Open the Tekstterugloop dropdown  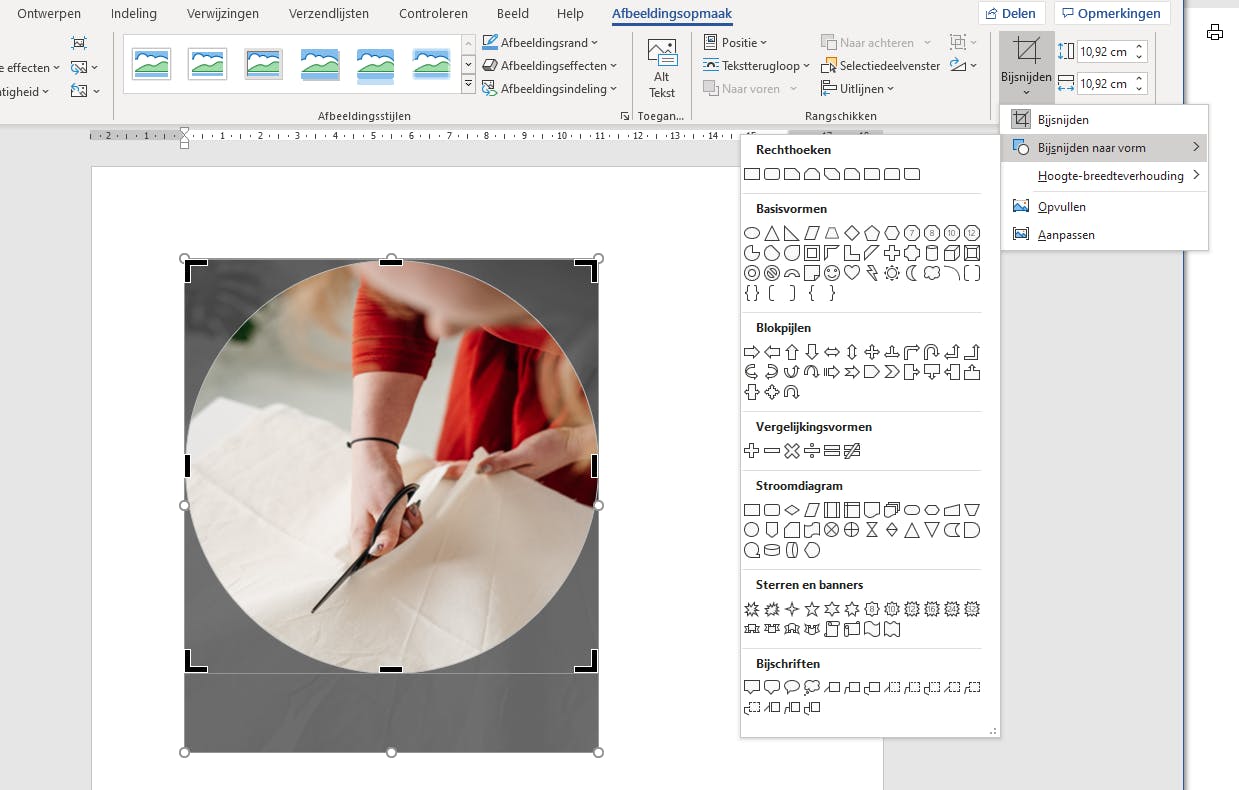coord(757,66)
